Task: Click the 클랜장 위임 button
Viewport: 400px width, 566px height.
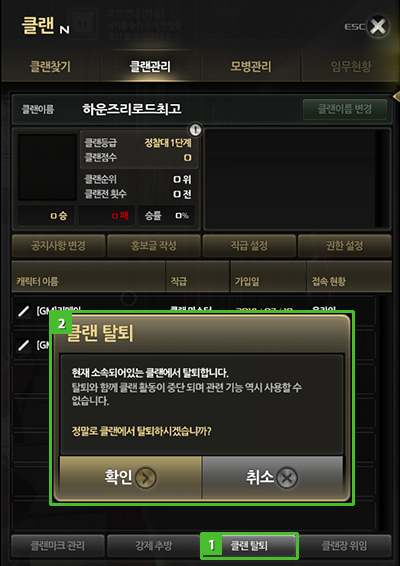Action: coord(345,545)
